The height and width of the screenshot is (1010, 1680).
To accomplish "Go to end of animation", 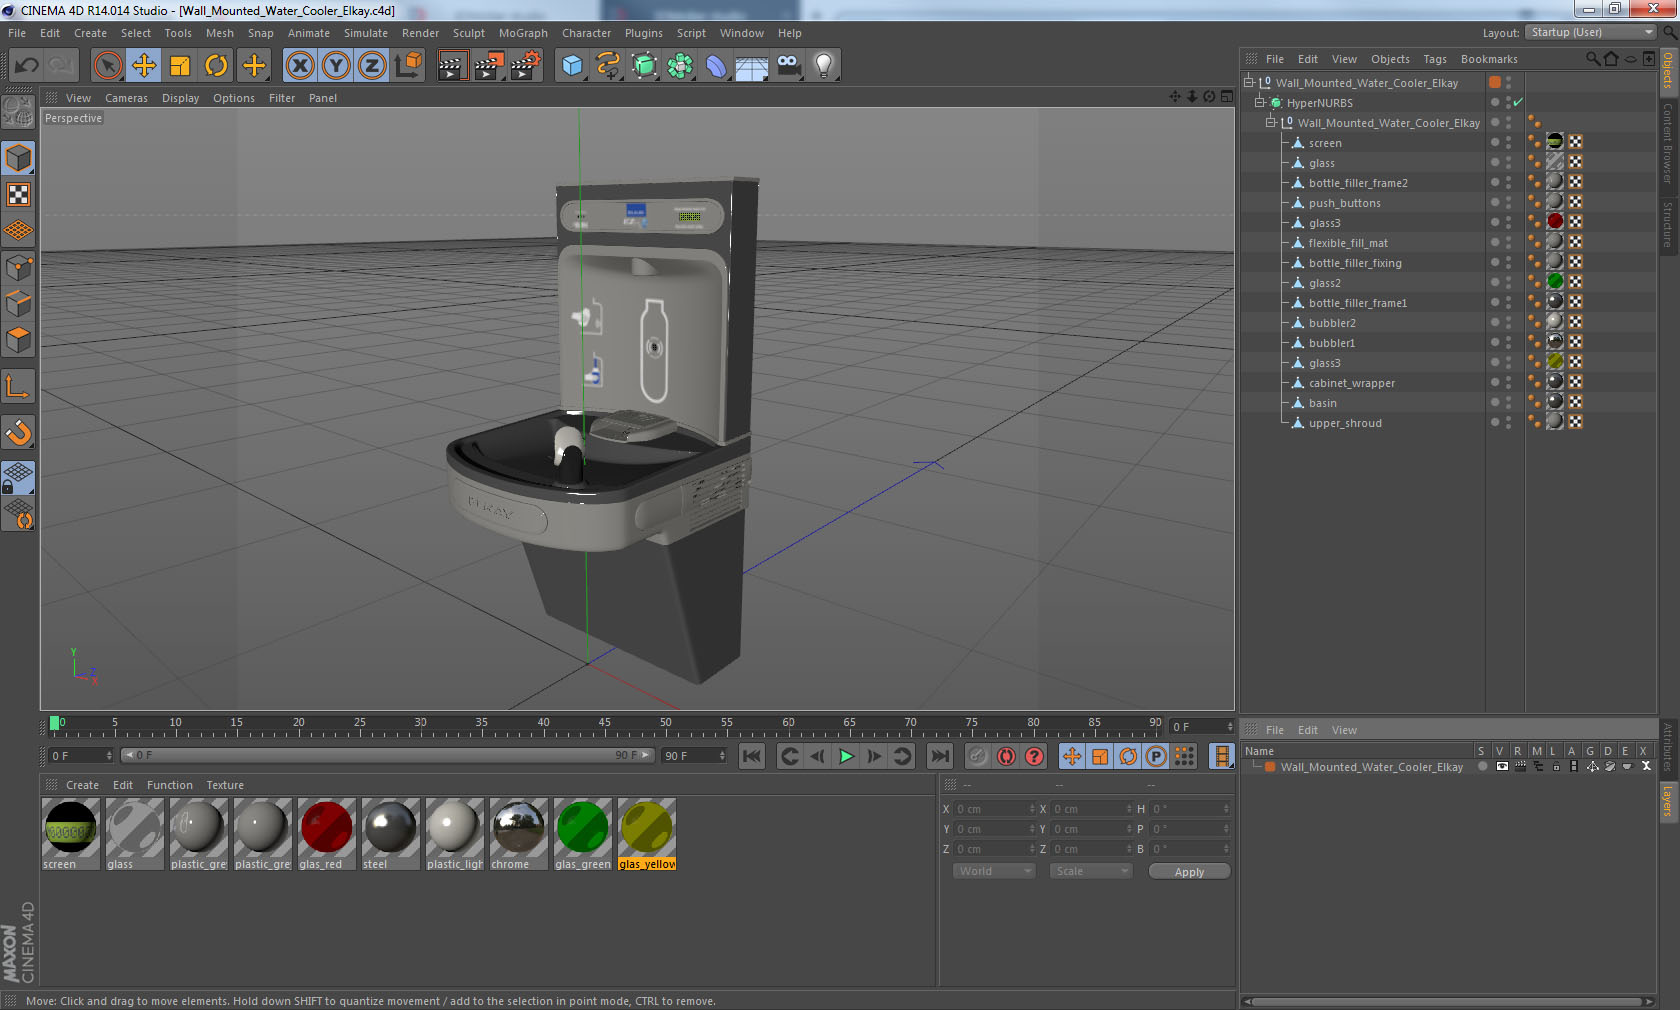I will [x=940, y=756].
